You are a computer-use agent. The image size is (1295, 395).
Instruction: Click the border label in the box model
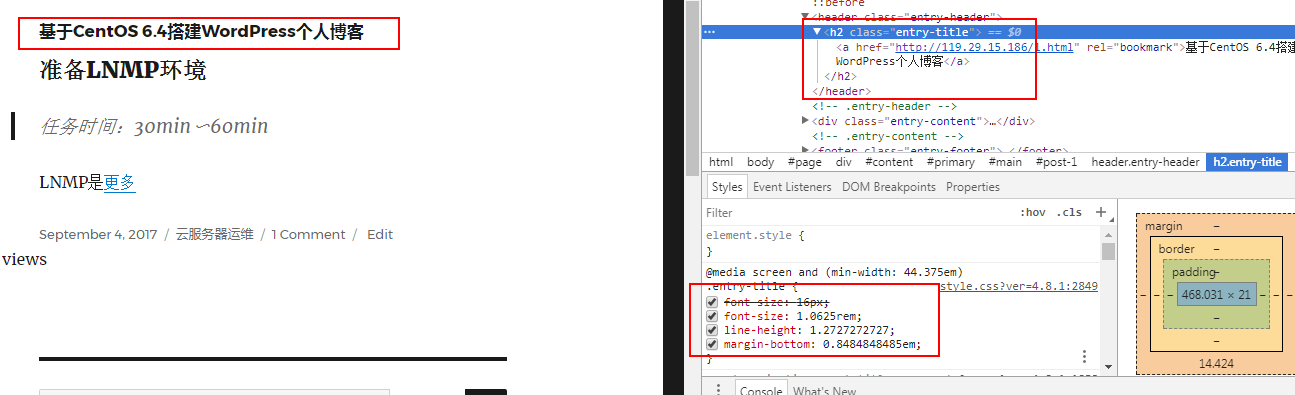point(1176,249)
